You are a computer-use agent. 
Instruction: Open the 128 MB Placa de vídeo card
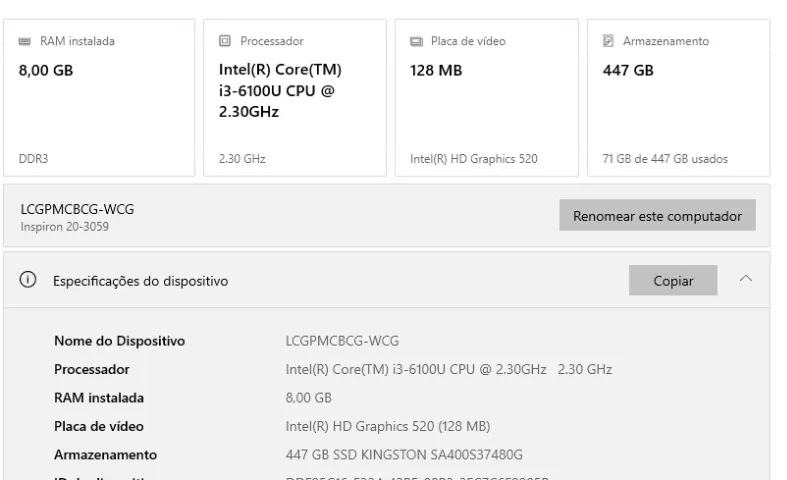pos(487,98)
